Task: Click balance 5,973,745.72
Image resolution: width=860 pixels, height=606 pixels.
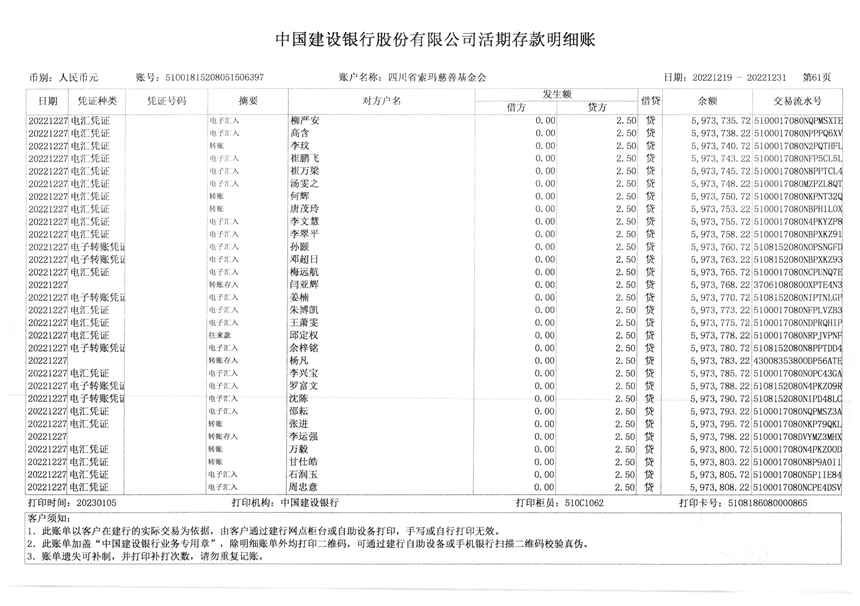Action: (721, 171)
